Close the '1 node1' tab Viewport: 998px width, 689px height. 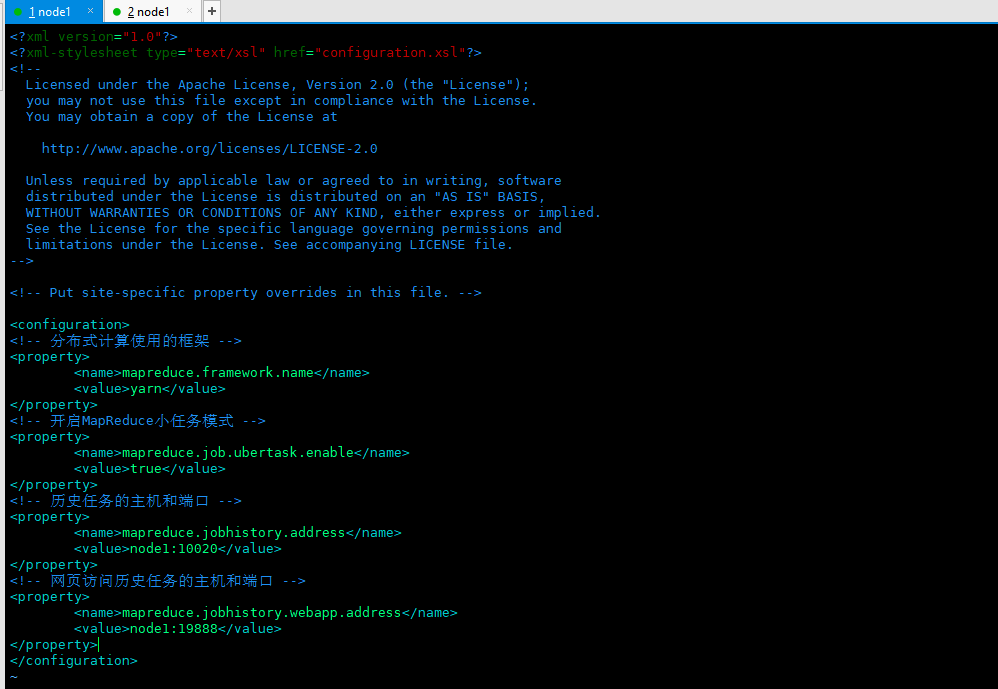pyautogui.click(x=90, y=11)
